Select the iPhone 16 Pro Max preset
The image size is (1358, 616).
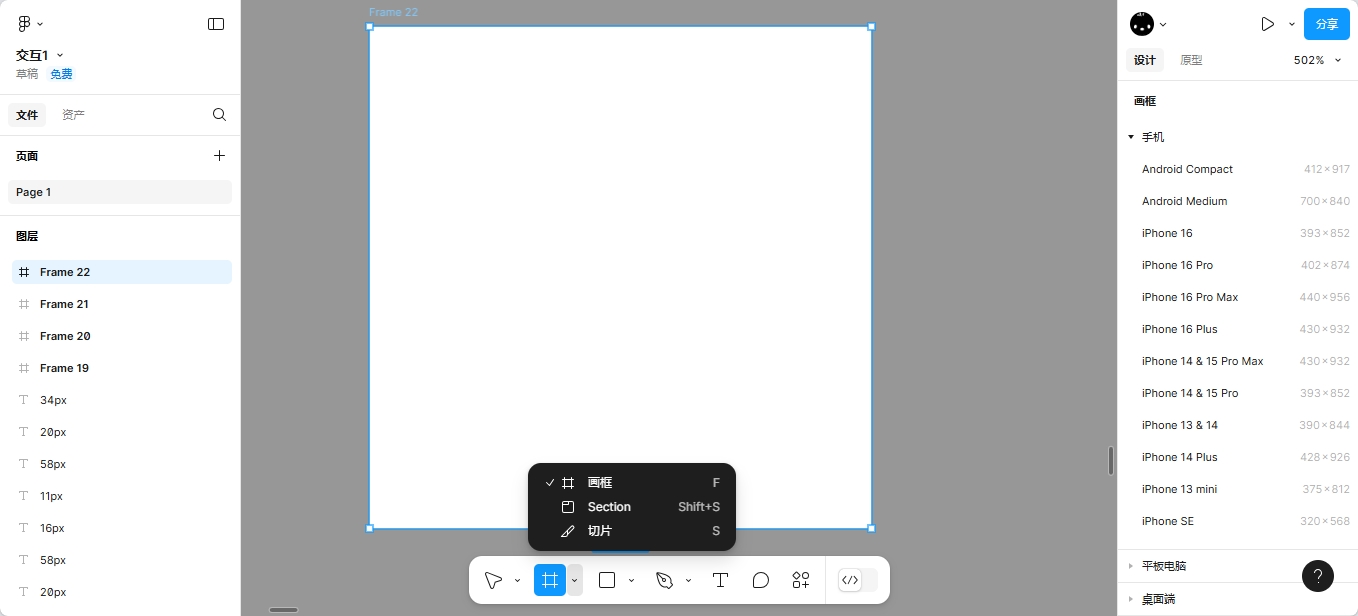point(1190,297)
